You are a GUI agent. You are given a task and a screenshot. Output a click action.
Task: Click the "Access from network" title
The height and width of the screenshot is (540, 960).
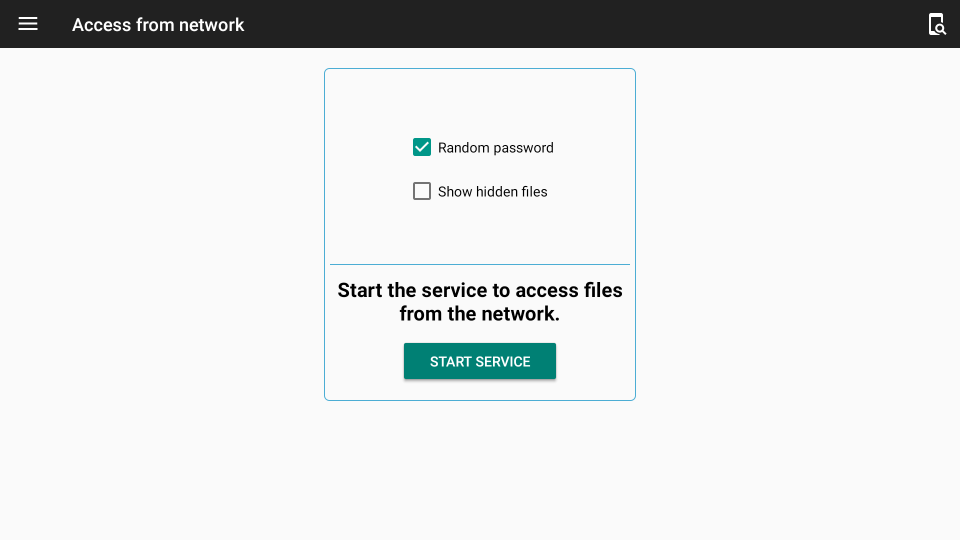[158, 25]
